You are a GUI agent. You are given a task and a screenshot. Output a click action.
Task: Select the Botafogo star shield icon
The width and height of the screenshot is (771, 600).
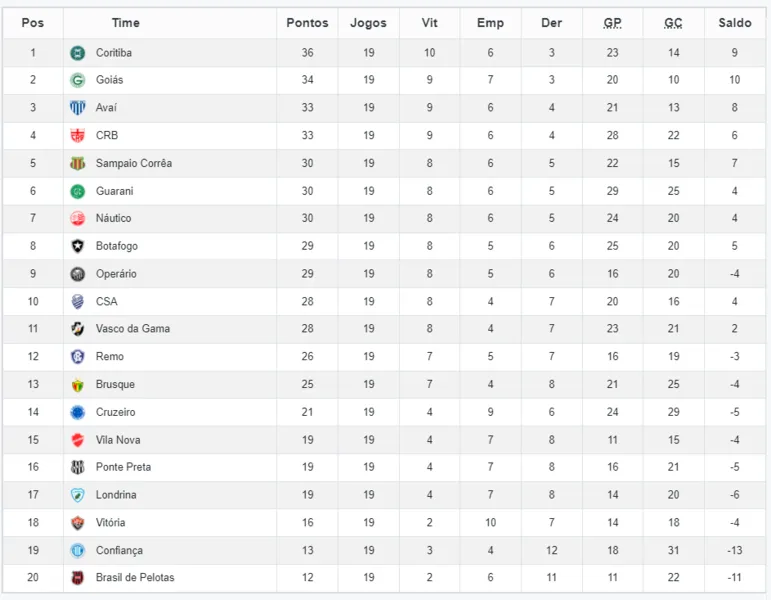(x=78, y=246)
